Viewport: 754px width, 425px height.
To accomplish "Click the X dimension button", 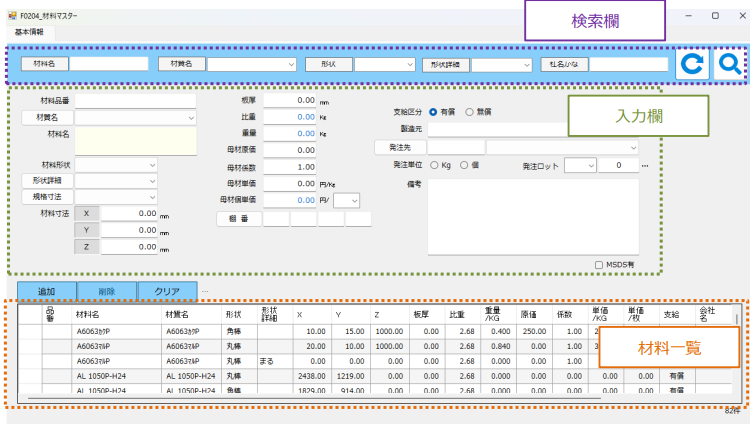I will (87, 213).
